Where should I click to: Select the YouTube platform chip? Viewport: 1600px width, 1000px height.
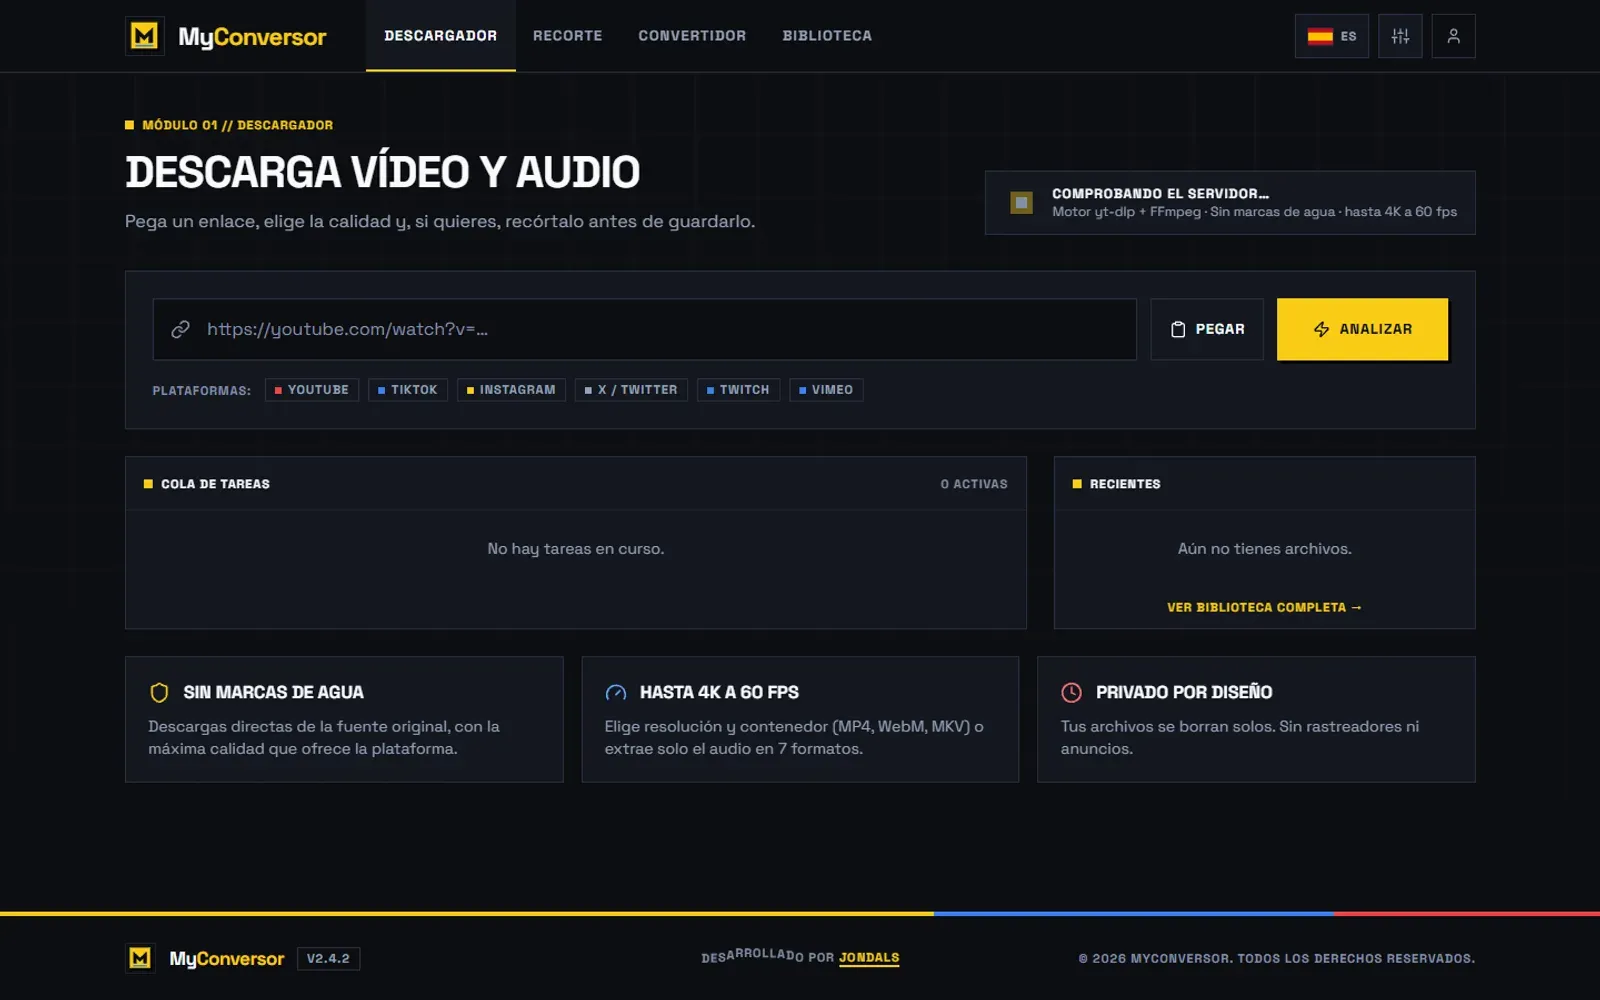[312, 390]
